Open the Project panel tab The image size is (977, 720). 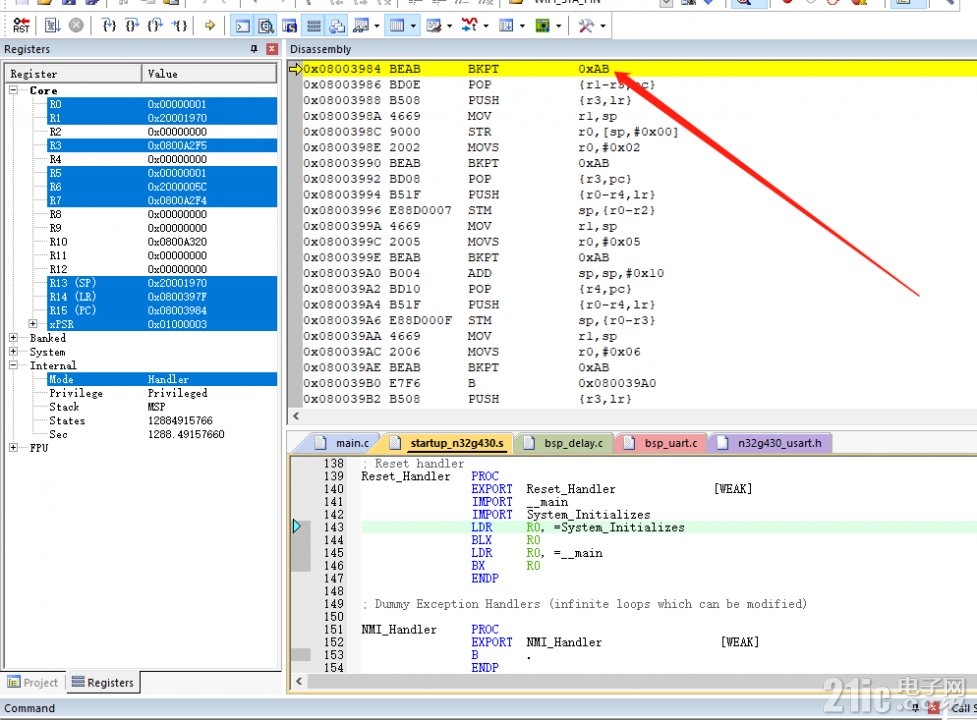[x=33, y=683]
